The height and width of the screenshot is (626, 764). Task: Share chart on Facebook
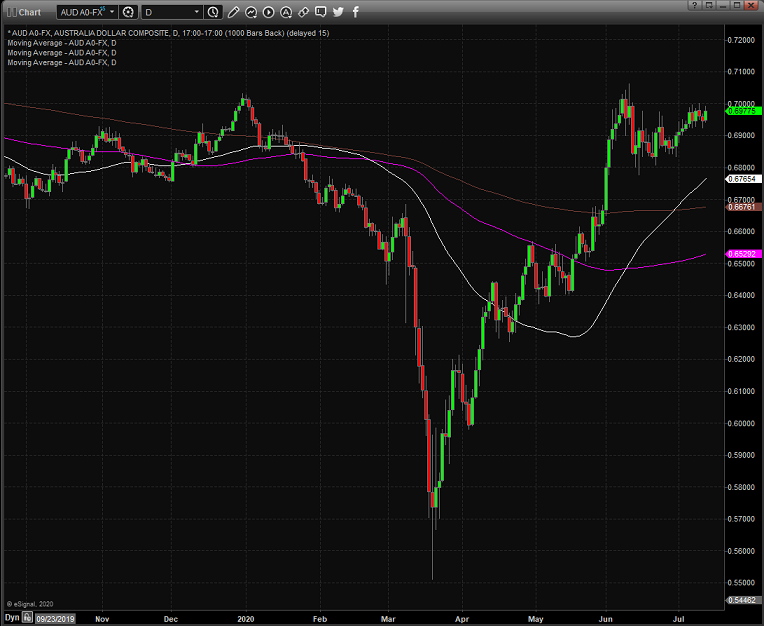[x=355, y=12]
